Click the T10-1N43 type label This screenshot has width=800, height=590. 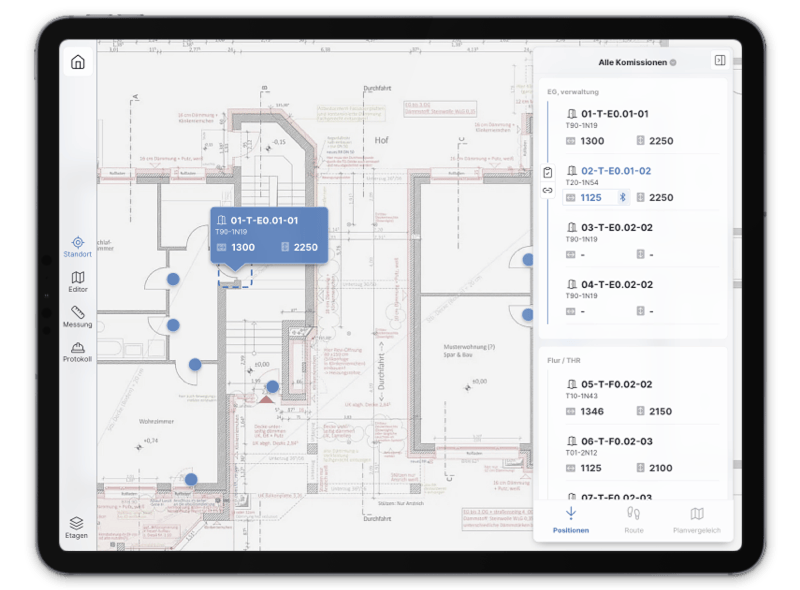pyautogui.click(x=581, y=396)
